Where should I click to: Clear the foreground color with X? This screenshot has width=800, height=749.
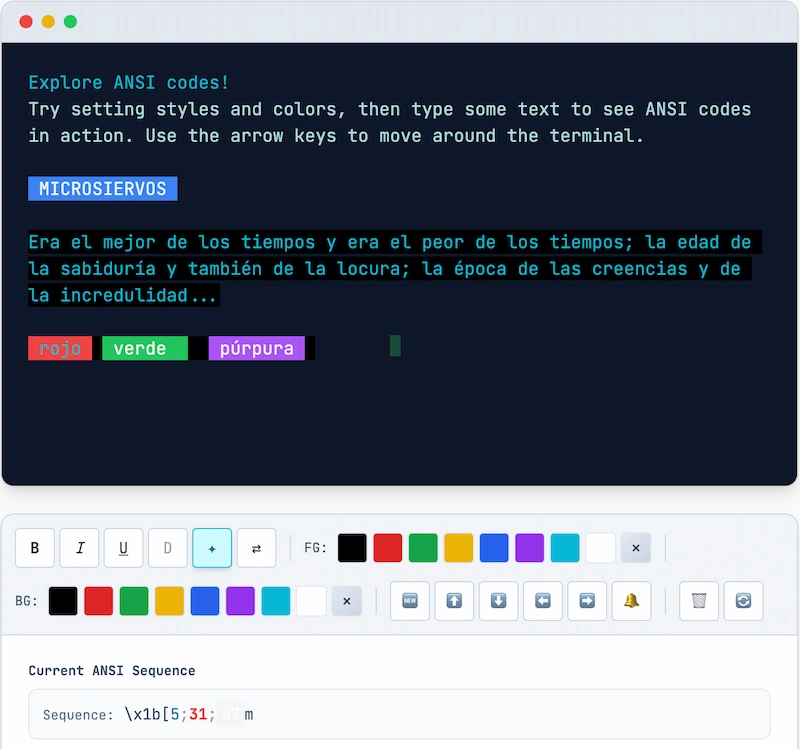(636, 548)
